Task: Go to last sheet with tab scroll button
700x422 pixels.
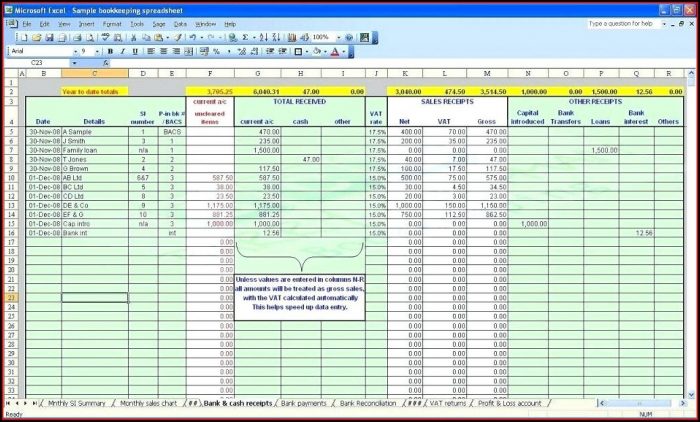Action: (x=34, y=403)
